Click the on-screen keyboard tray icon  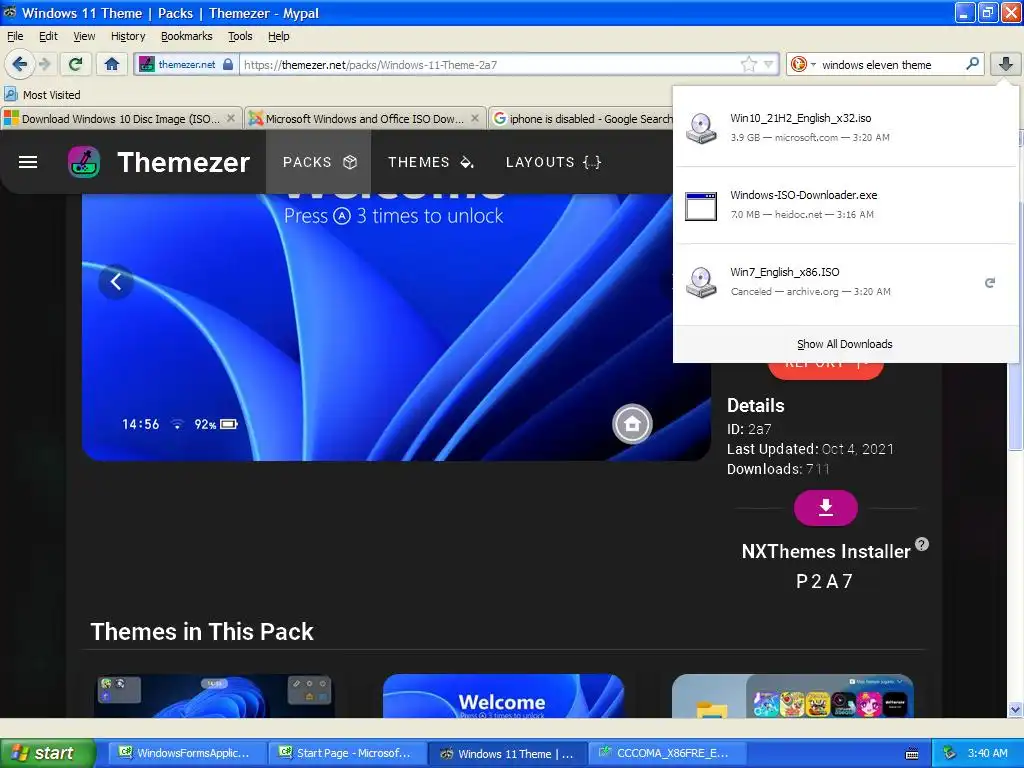tap(912, 754)
